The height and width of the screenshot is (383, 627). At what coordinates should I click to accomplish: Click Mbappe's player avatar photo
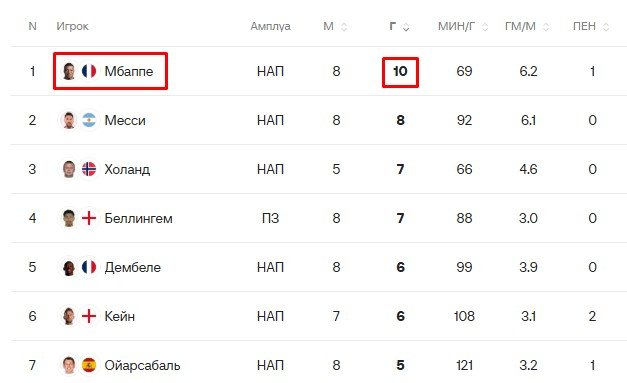click(69, 71)
